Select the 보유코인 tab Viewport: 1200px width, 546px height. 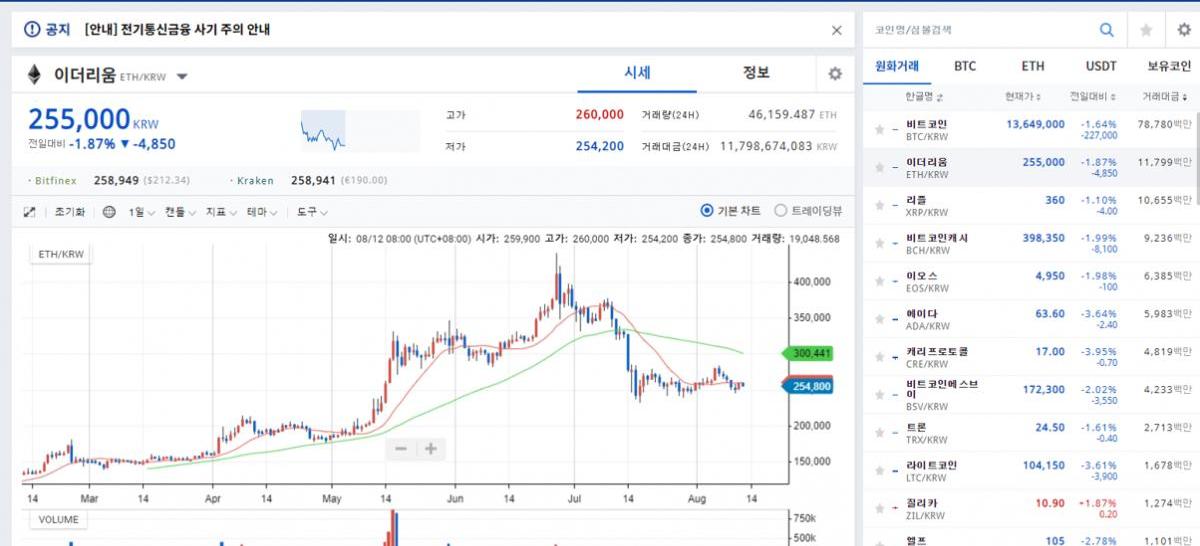point(1169,66)
